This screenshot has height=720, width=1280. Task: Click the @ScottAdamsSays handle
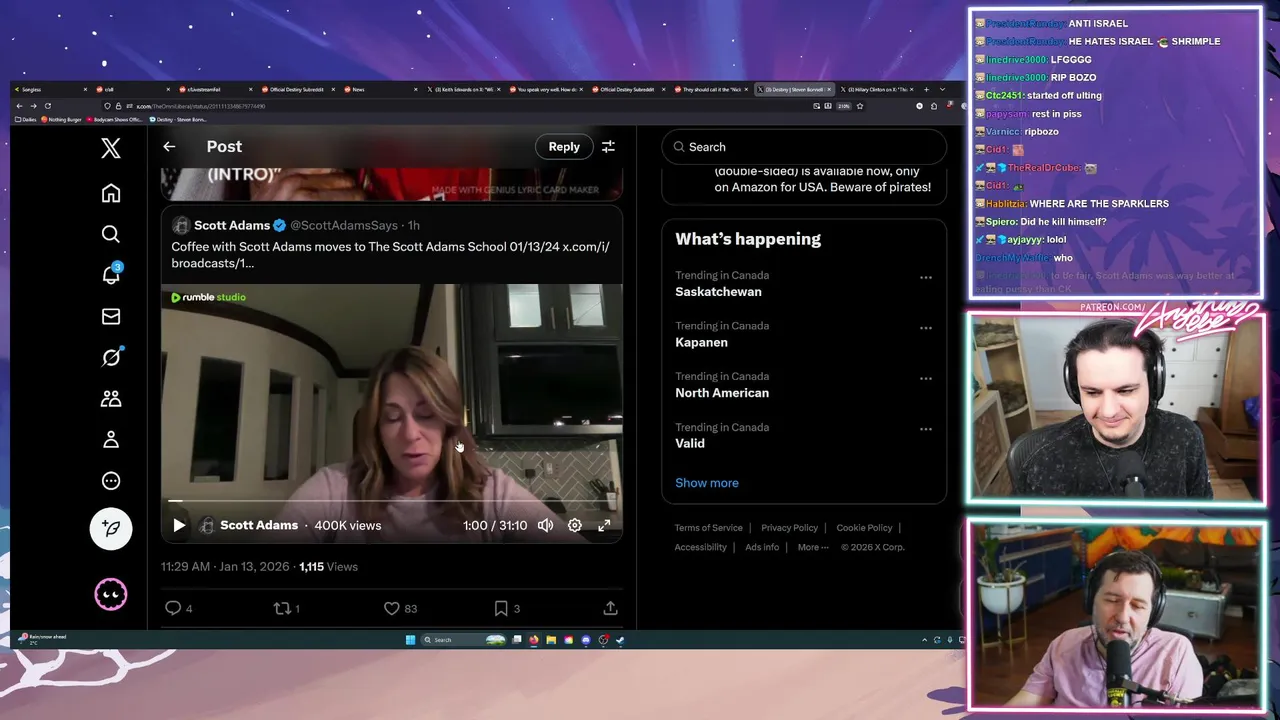[x=344, y=226]
